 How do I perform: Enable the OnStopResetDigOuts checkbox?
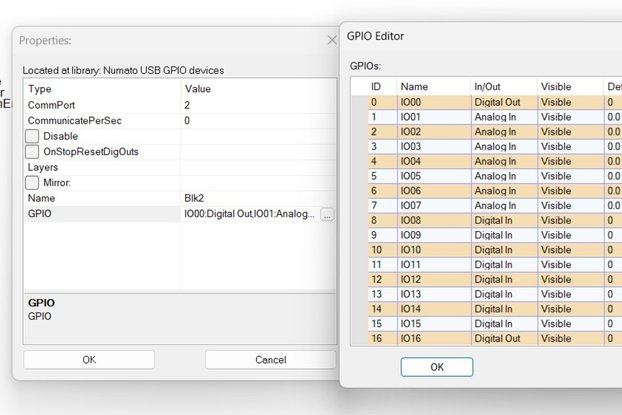coord(32,151)
